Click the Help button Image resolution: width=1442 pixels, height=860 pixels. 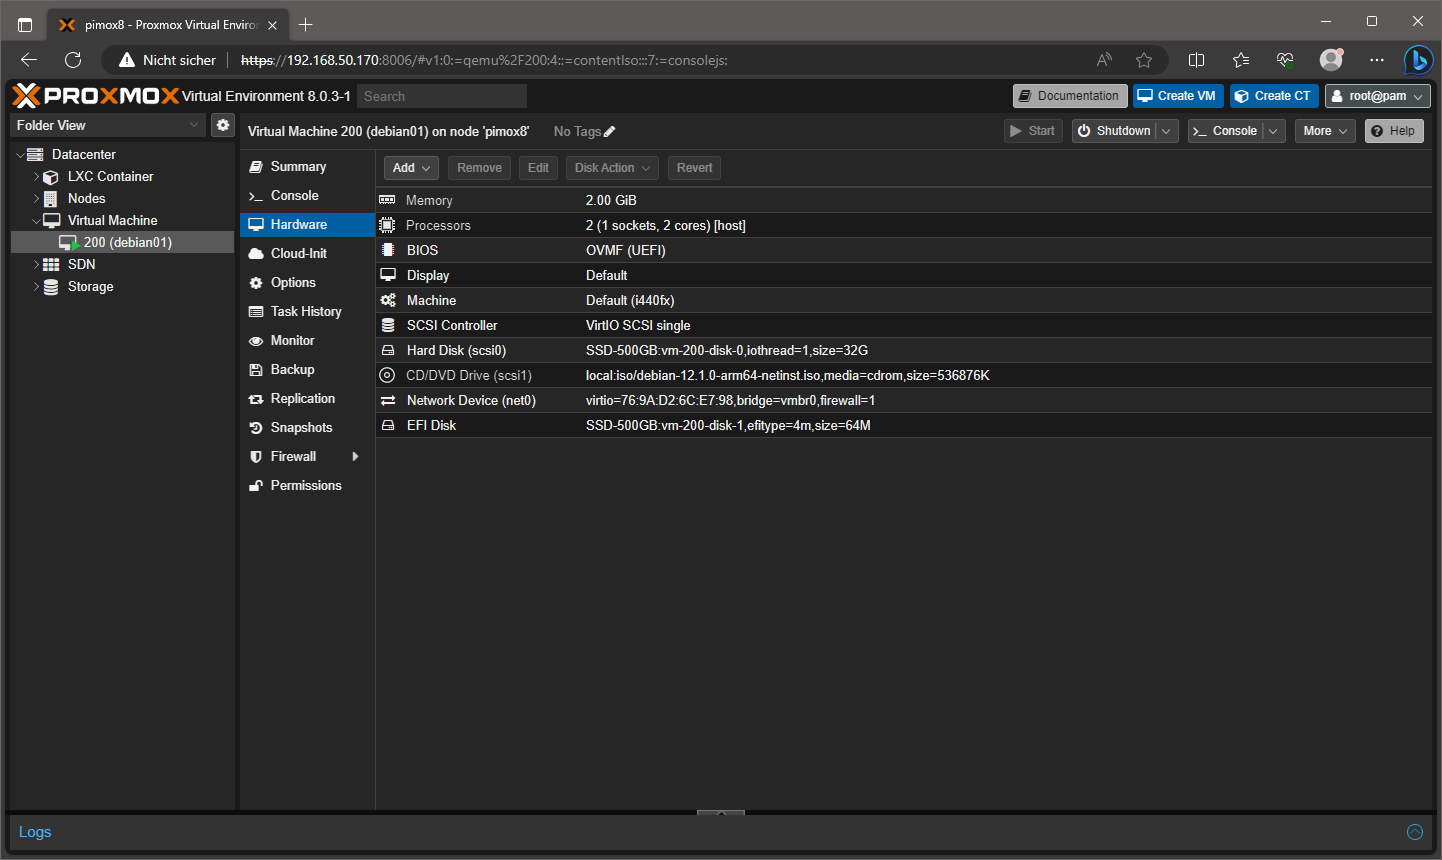[x=1394, y=131]
